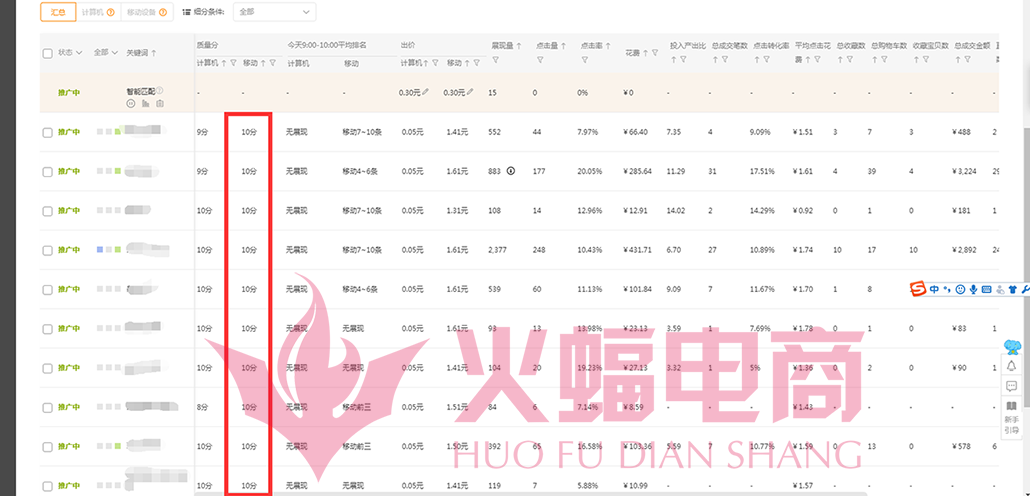Sort 花费 column with arrow icon
The height and width of the screenshot is (496, 1030).
click(x=646, y=53)
